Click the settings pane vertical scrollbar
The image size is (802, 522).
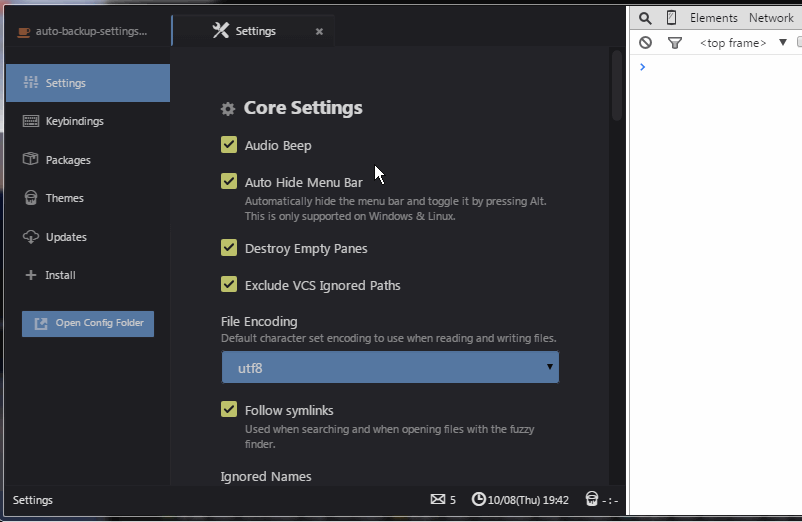click(x=617, y=85)
